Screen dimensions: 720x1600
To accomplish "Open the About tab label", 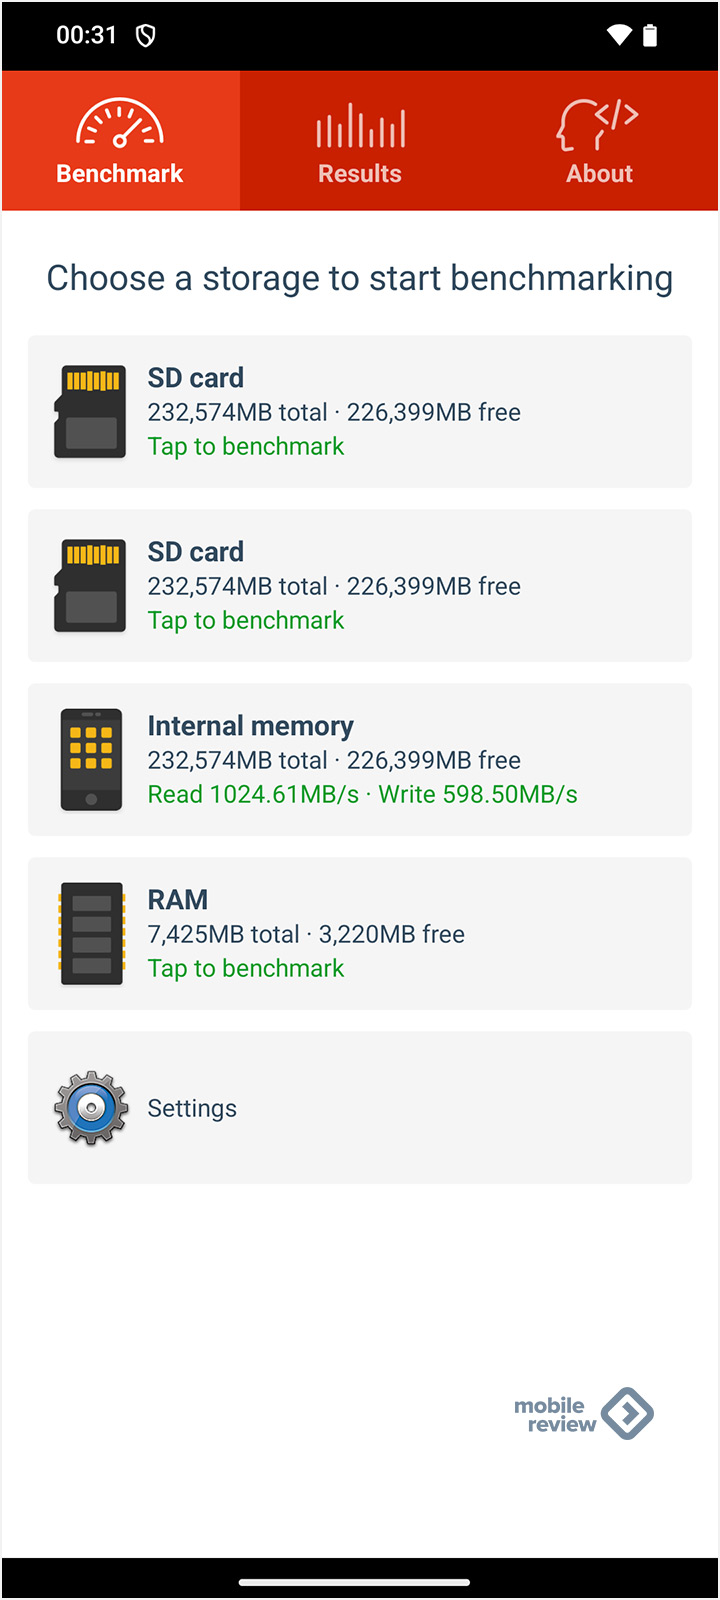I will tap(599, 174).
